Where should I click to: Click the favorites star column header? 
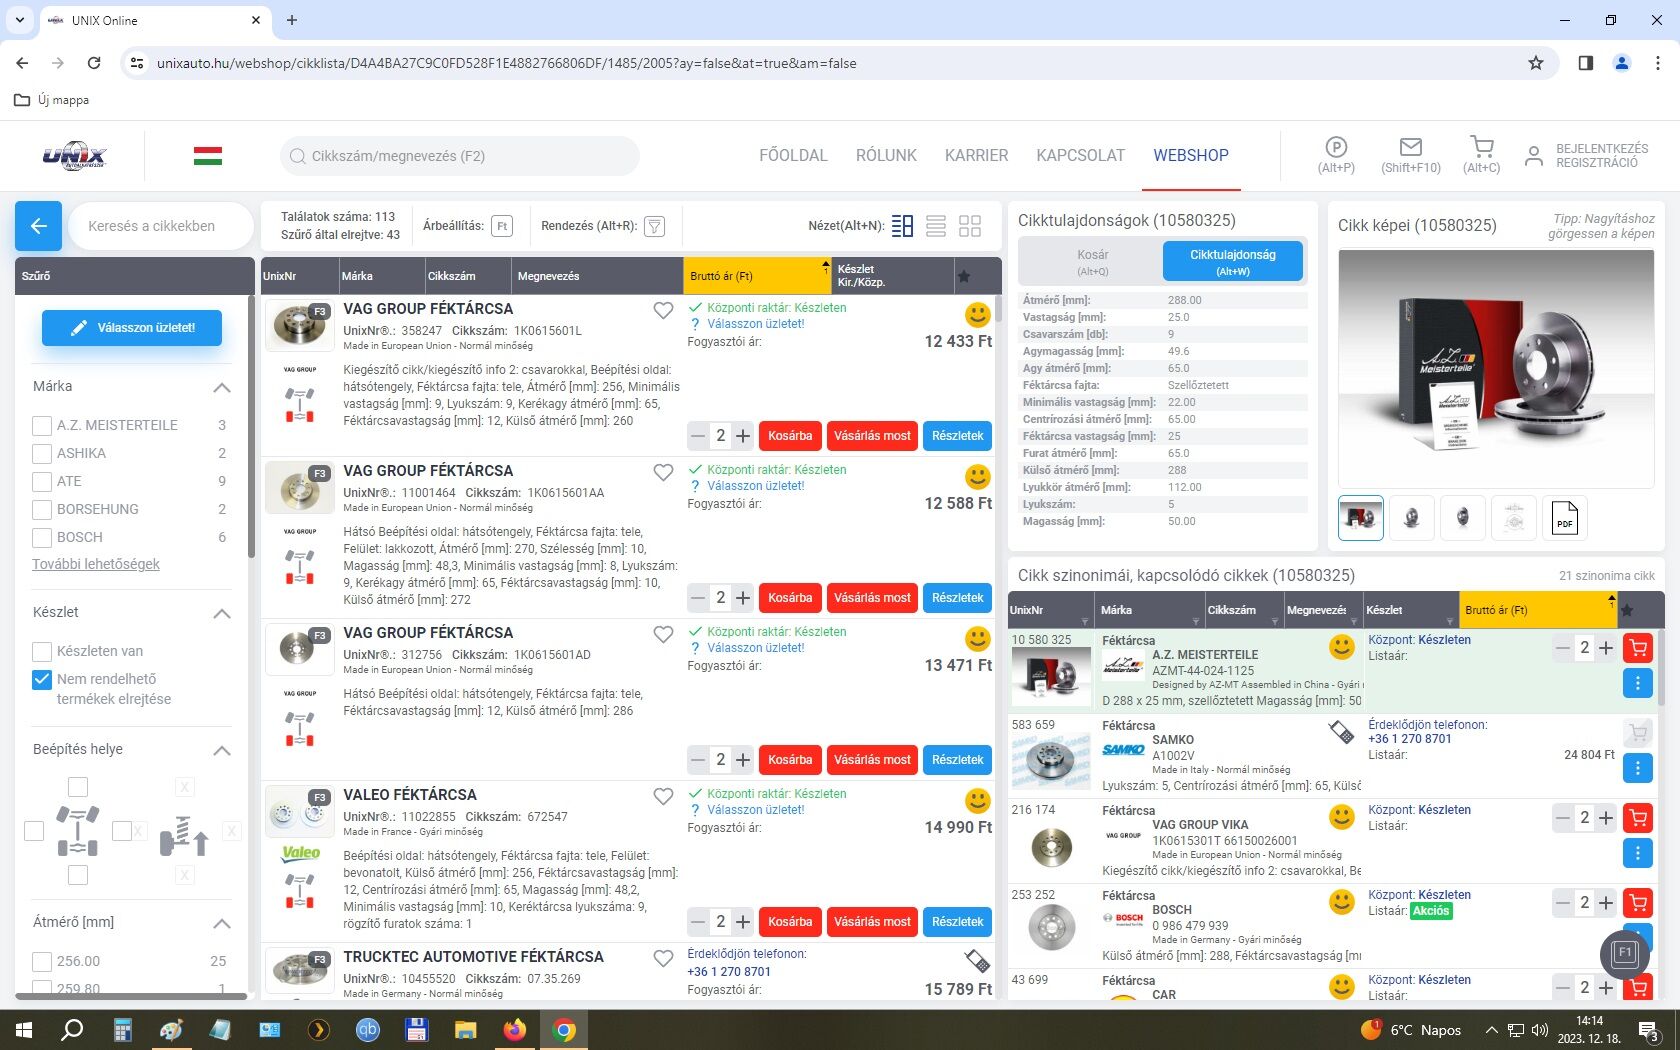point(963,276)
